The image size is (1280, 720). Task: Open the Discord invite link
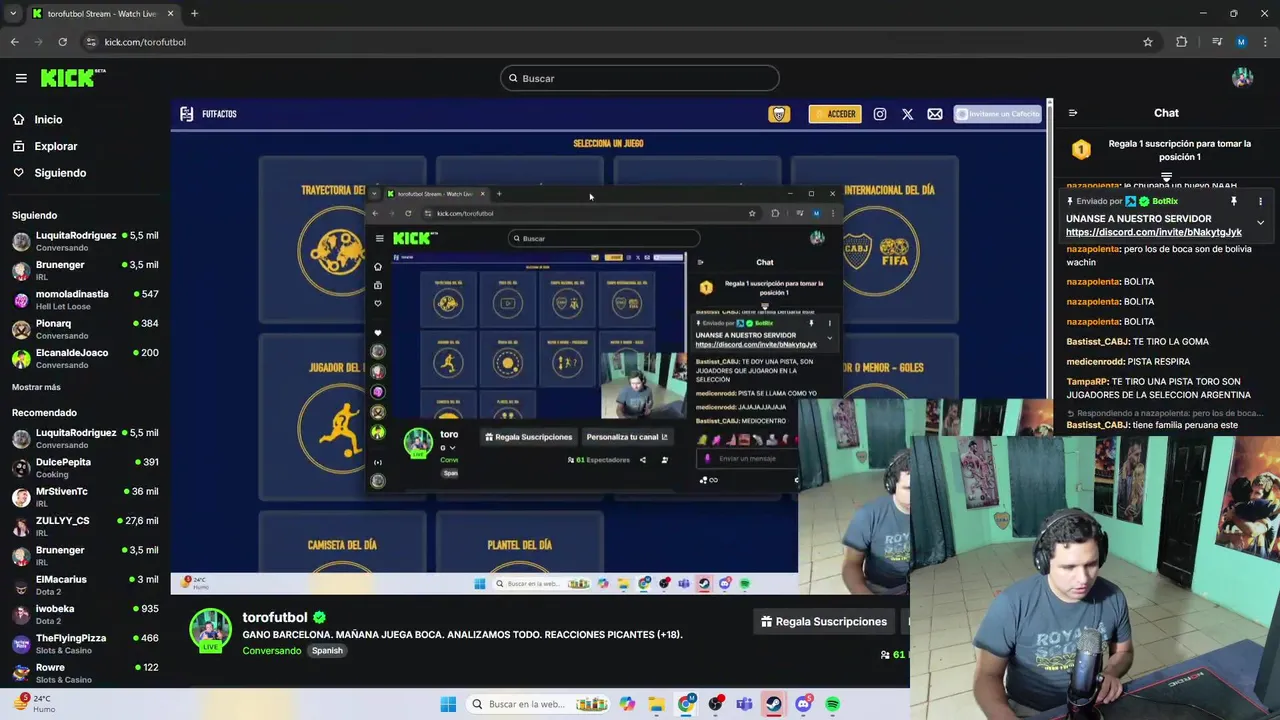(x=1154, y=232)
